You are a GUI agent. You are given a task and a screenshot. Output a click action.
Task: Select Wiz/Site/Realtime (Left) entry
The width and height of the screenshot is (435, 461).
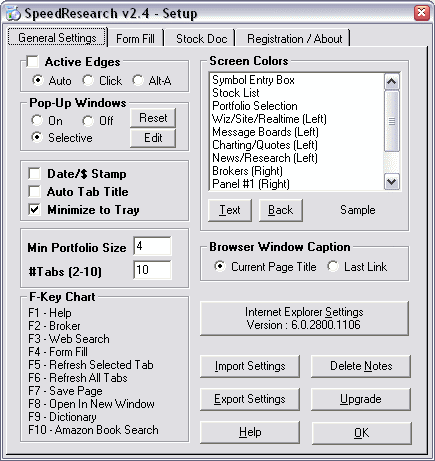(297, 119)
